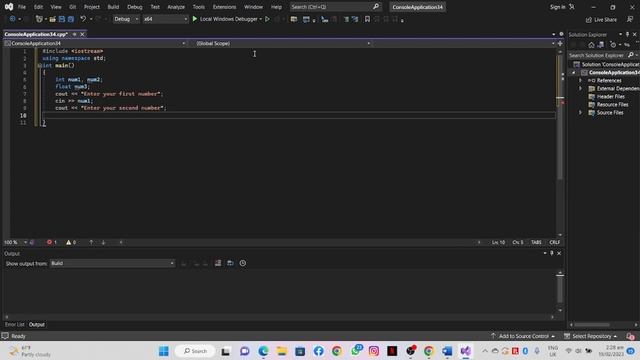Click the New Project icon in toolbar
This screenshot has width=640, height=360.
[x=39, y=19]
